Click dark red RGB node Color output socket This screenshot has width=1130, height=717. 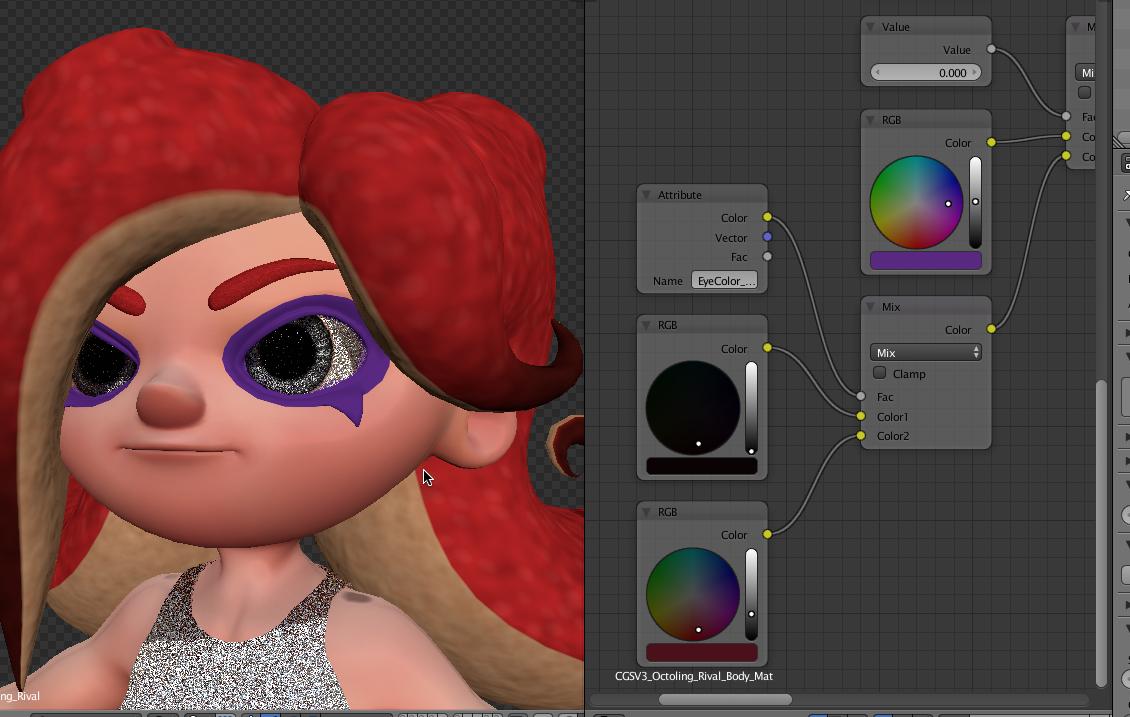pyautogui.click(x=768, y=534)
